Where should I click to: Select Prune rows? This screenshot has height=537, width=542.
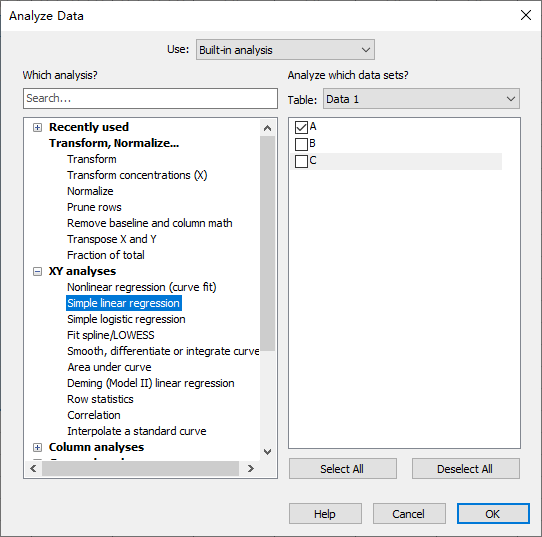[x=94, y=207]
